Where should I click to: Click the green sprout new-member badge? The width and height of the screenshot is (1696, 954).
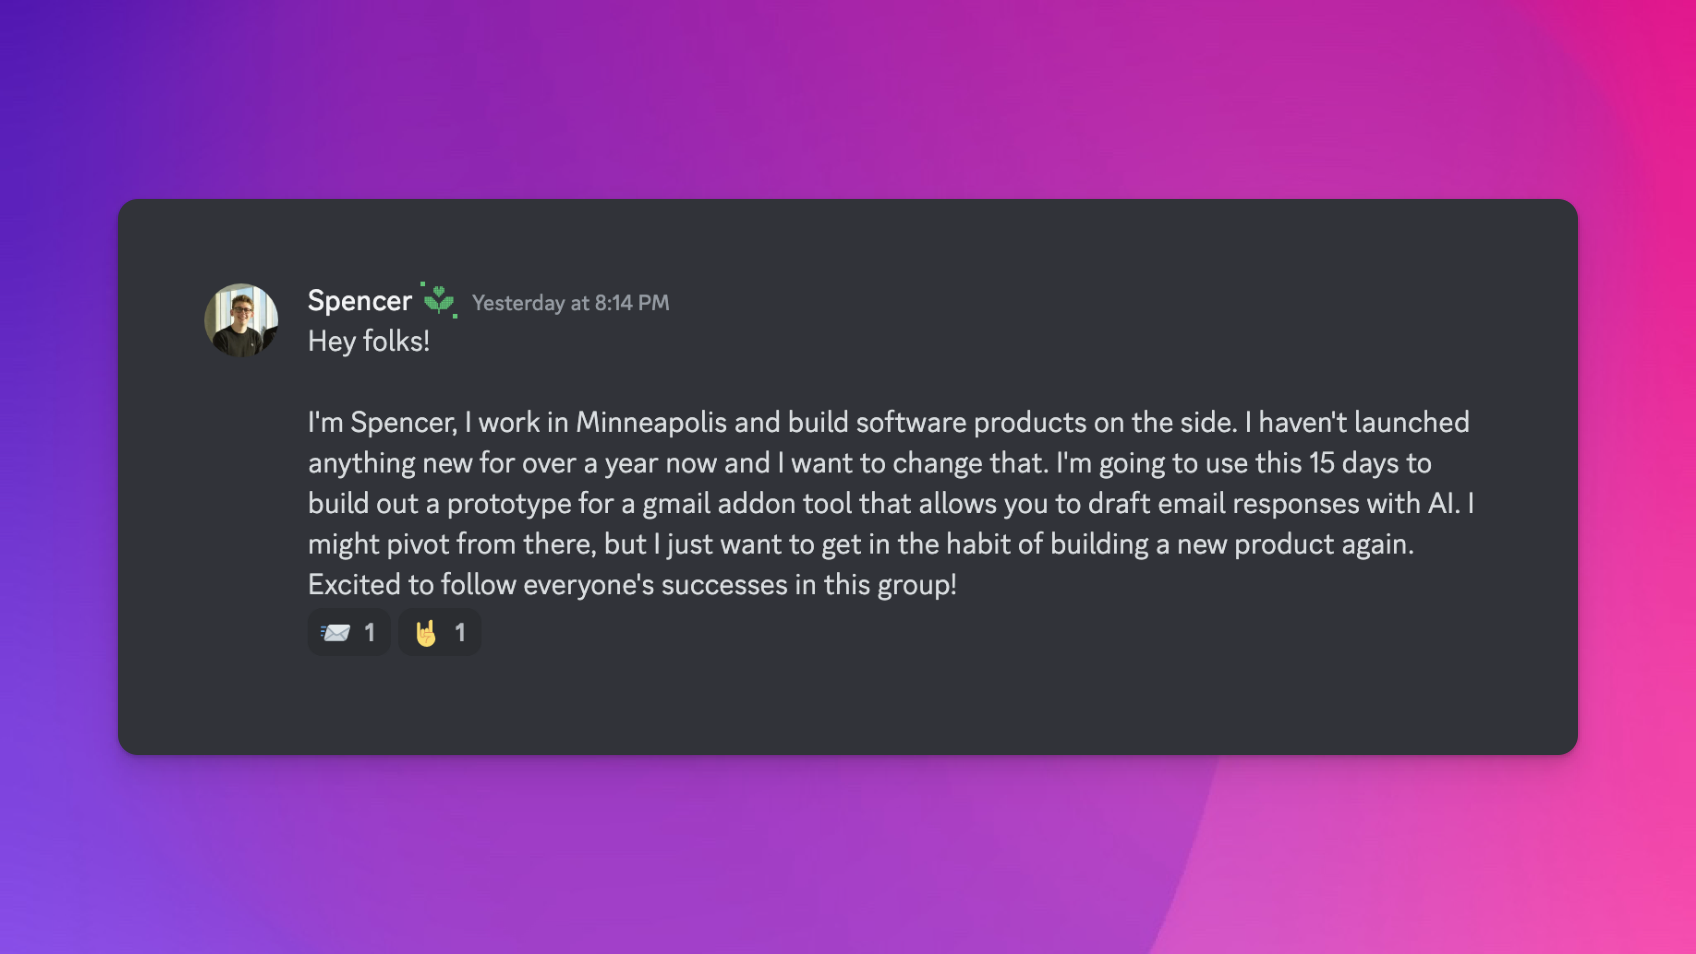[x=439, y=300]
